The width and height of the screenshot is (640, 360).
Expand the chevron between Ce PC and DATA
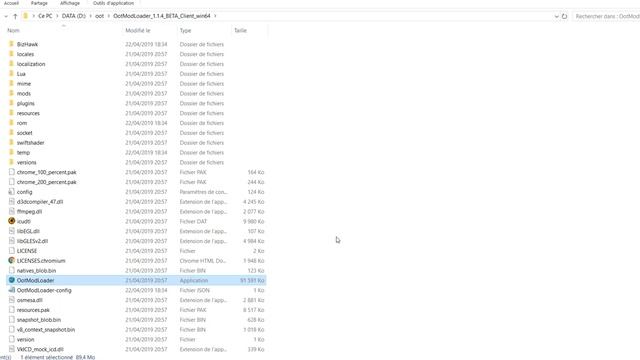pos(57,16)
